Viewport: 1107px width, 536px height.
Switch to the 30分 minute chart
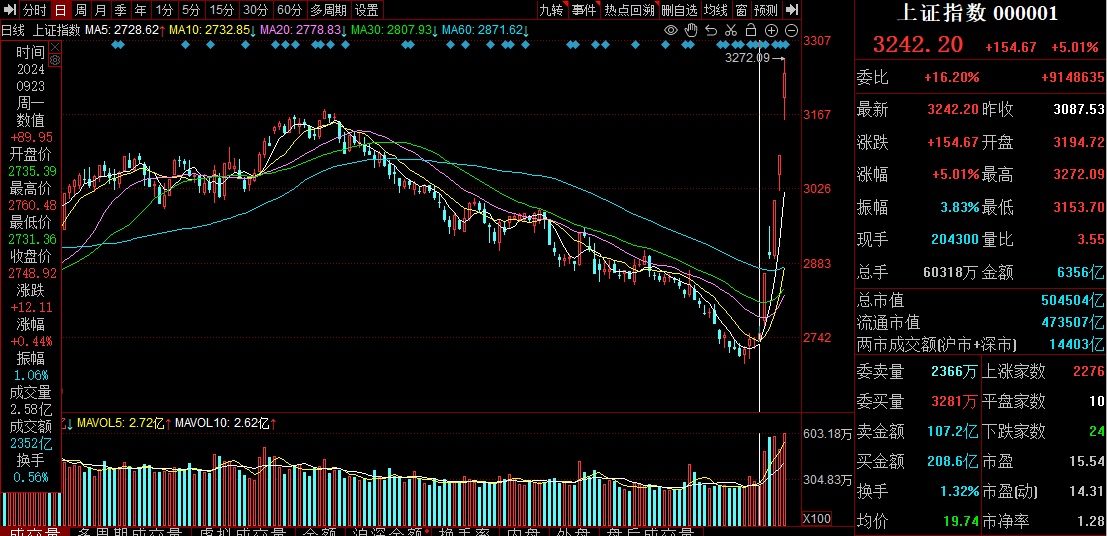coord(255,10)
